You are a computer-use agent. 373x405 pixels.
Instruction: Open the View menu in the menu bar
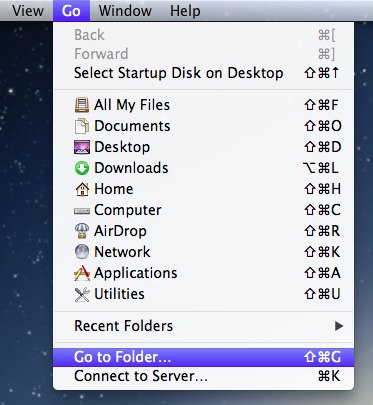pos(28,11)
